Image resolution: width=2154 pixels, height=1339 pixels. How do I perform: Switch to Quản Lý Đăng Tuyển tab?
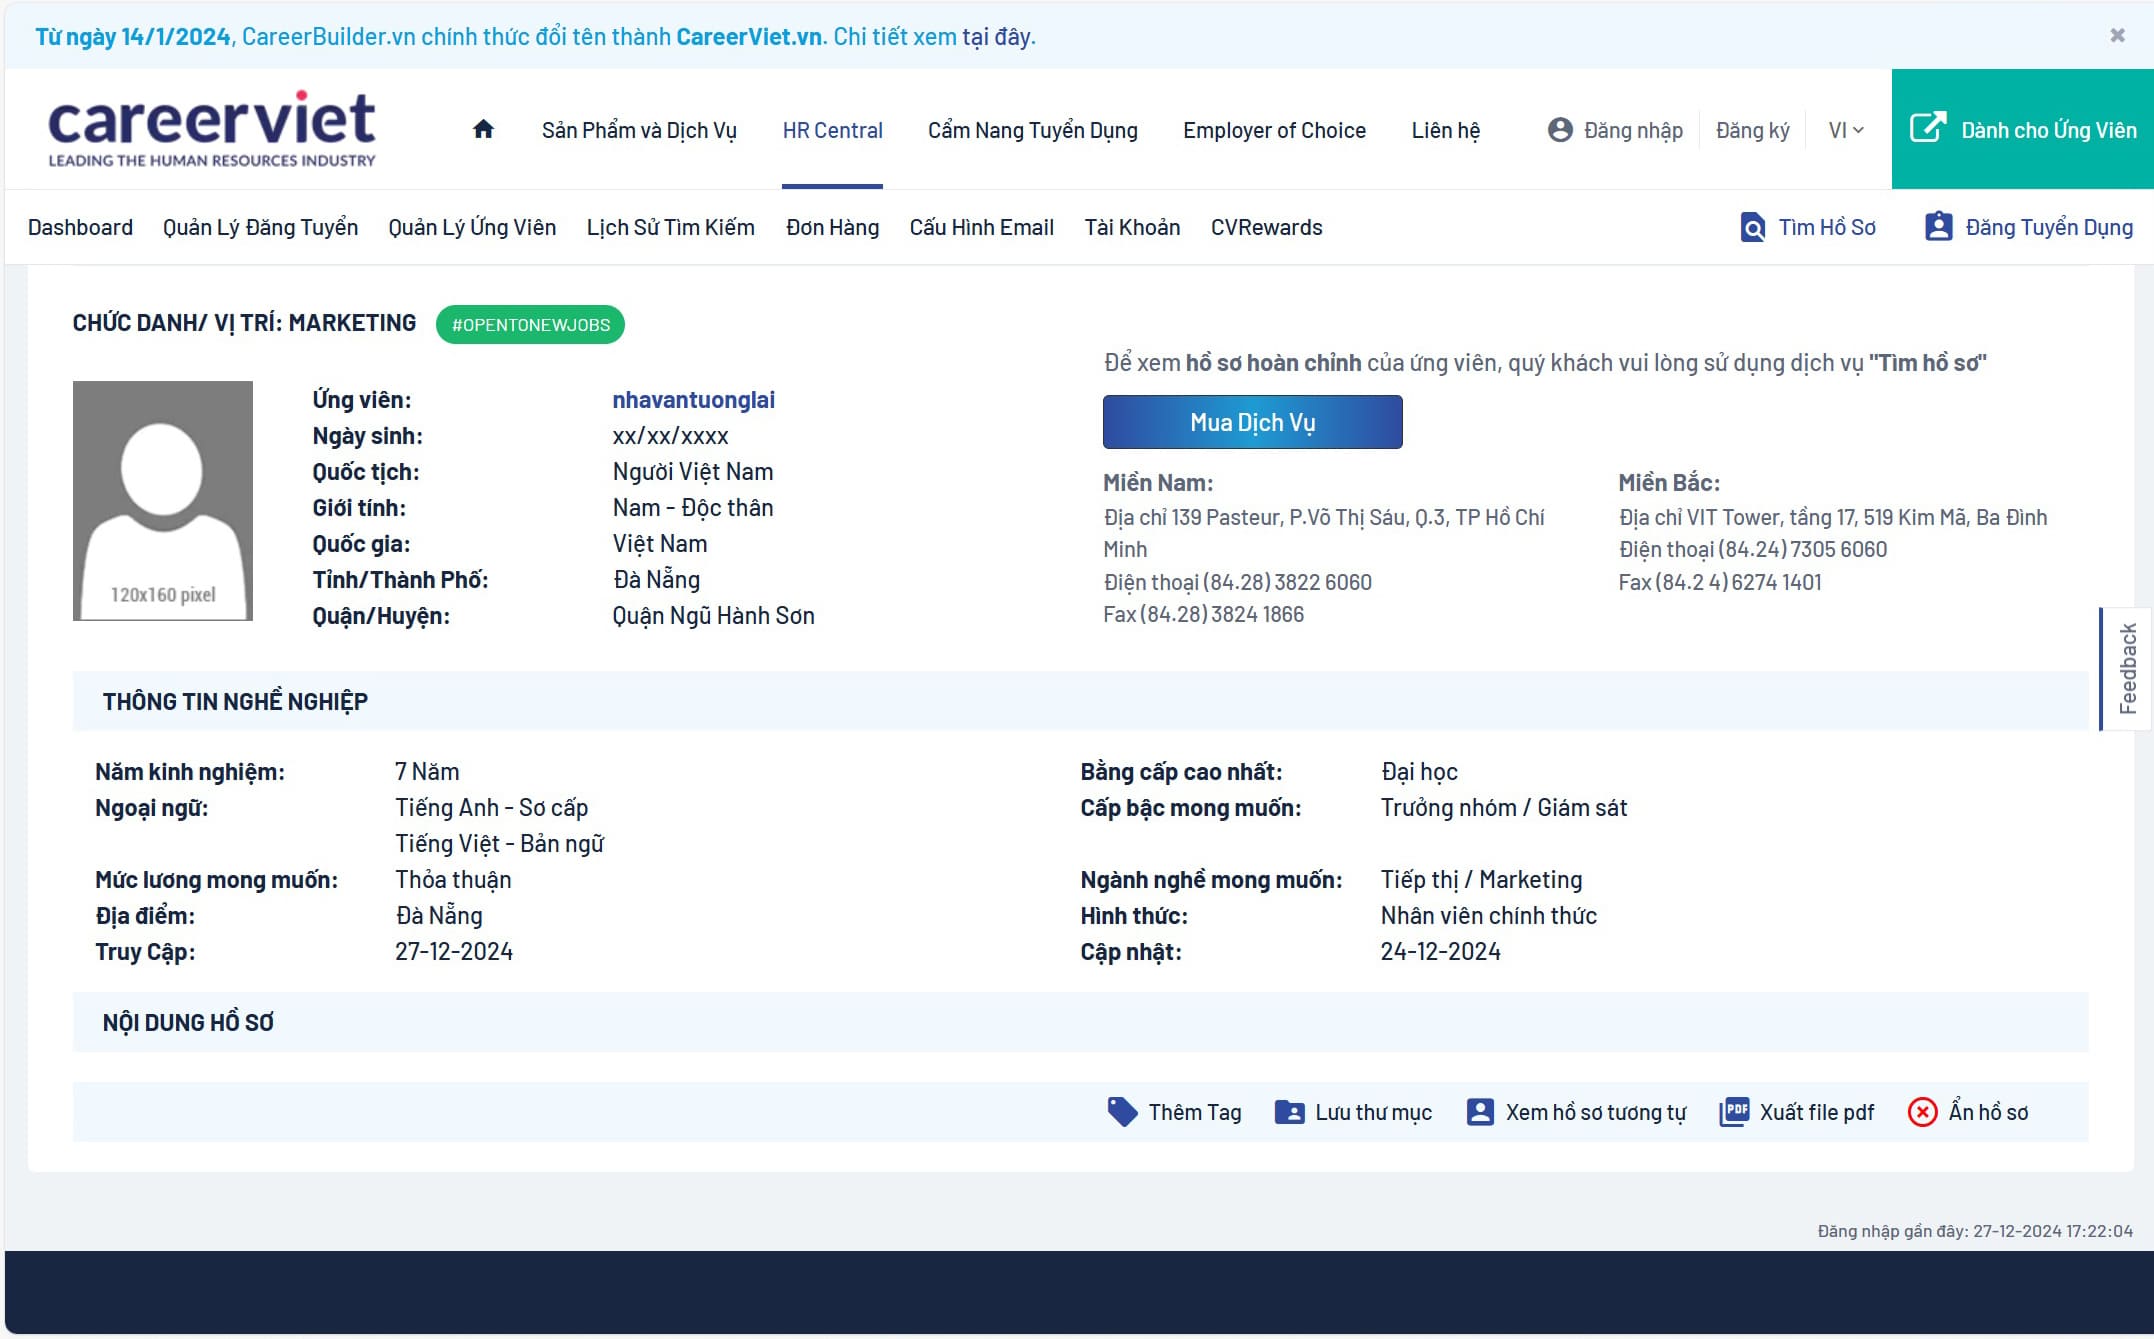pyautogui.click(x=260, y=227)
